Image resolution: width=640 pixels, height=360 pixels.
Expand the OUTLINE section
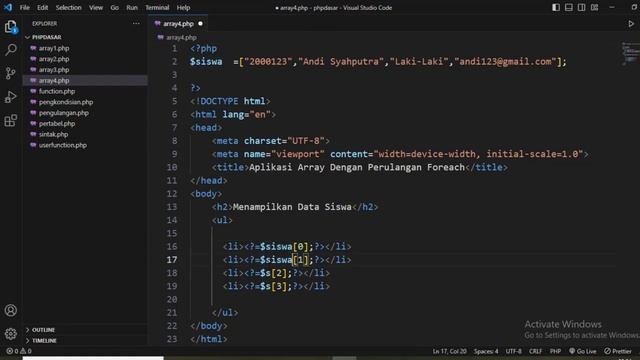pyautogui.click(x=43, y=330)
